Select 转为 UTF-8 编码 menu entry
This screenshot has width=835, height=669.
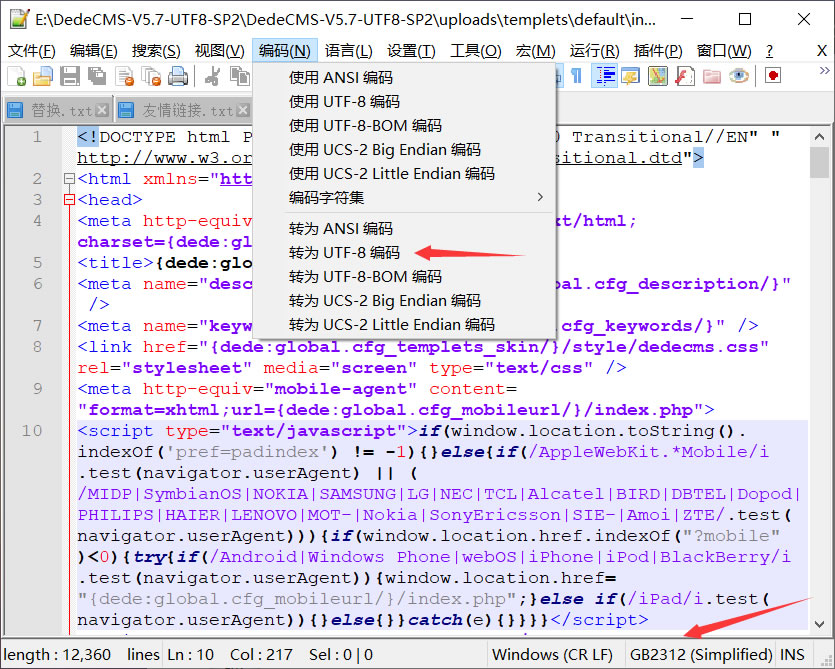pos(345,252)
